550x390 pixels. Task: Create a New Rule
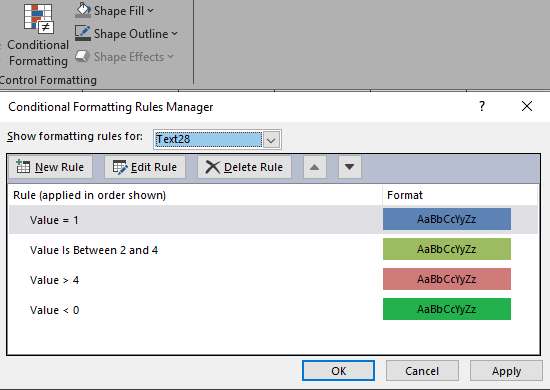pyautogui.click(x=51, y=167)
